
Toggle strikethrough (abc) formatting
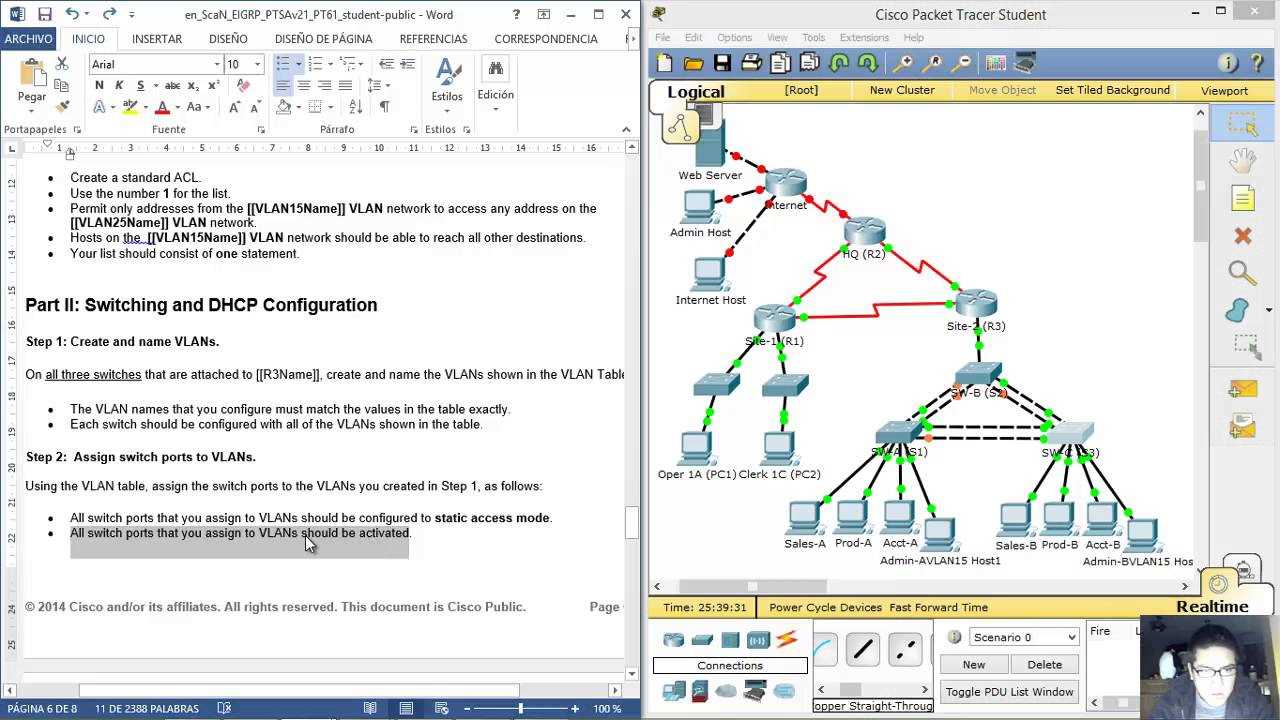tap(174, 85)
